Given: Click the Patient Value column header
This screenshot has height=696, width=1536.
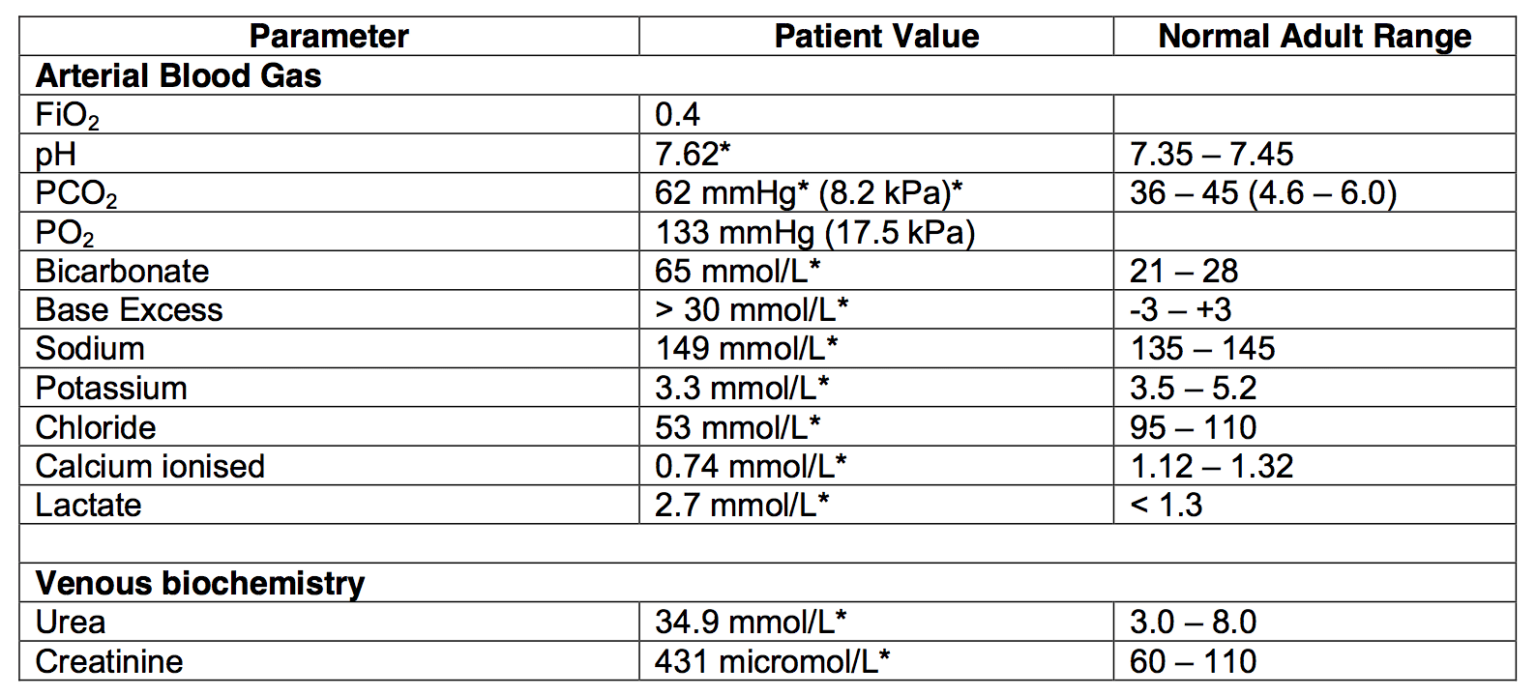Looking at the screenshot, I should [x=876, y=37].
